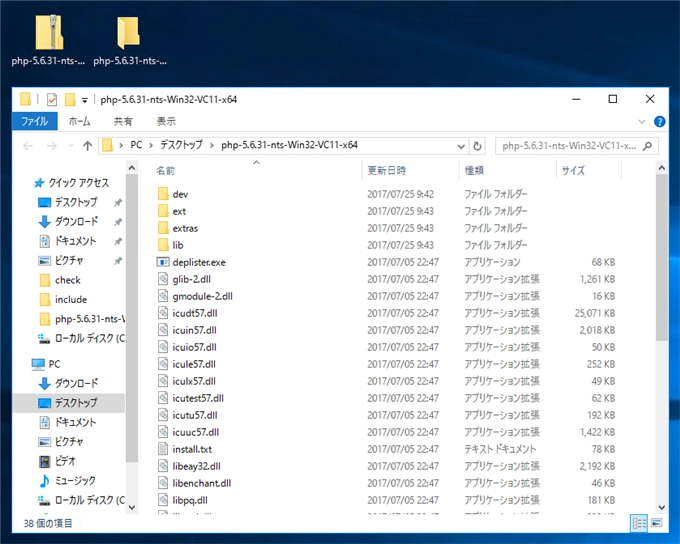Select the icuuc57.dll file
The height and width of the screenshot is (544, 680).
click(188, 432)
